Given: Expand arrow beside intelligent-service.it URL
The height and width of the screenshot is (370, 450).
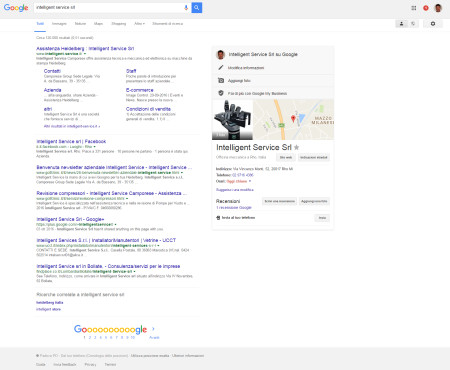Looking at the screenshot, I should pyautogui.click(x=85, y=54).
